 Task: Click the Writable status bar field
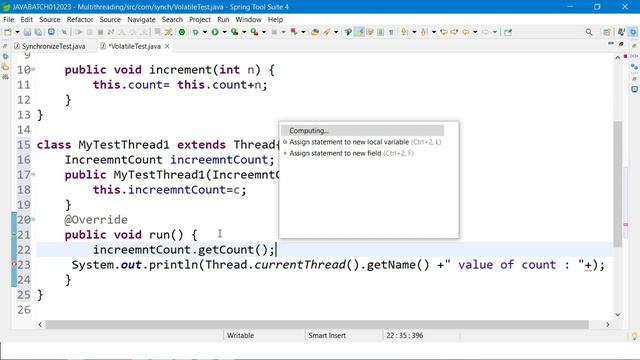(x=240, y=336)
